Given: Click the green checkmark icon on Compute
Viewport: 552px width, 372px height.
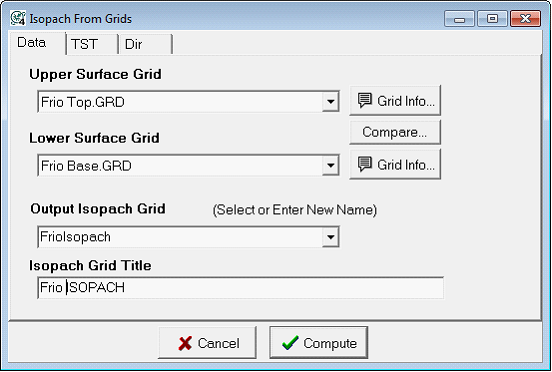Looking at the screenshot, I should click(x=290, y=343).
